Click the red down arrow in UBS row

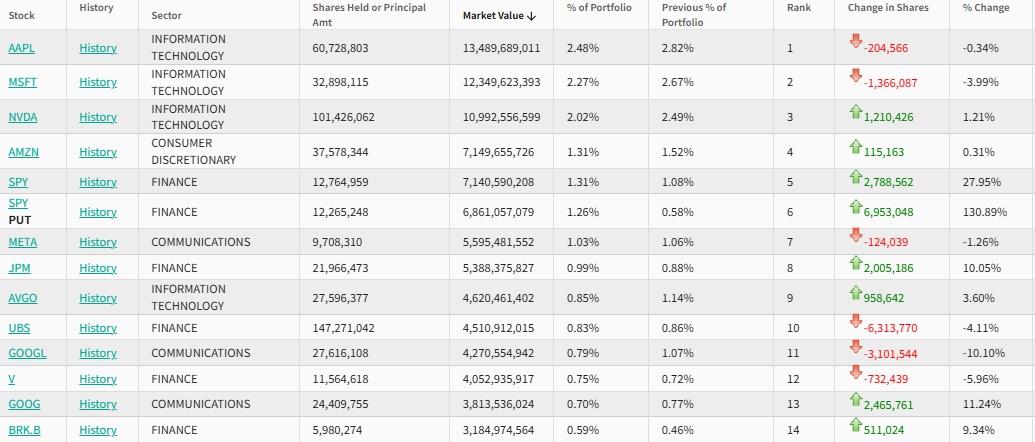click(x=855, y=321)
